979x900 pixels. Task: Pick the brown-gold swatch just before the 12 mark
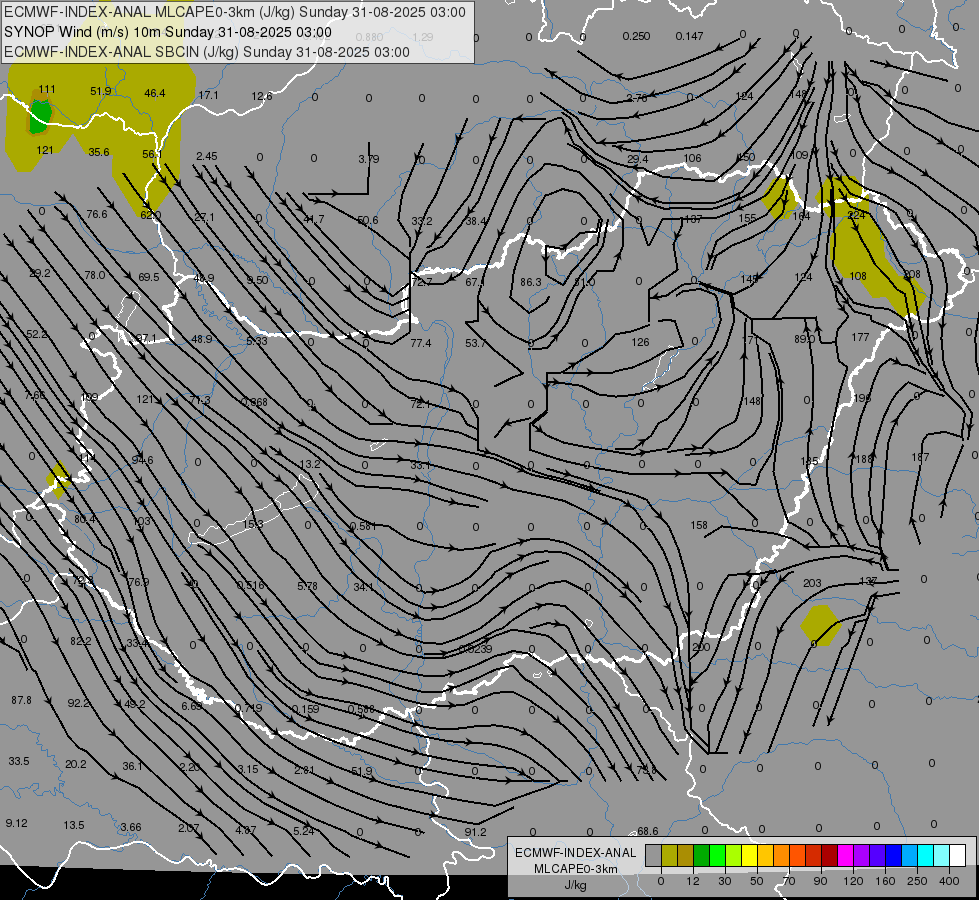pyautogui.click(x=686, y=855)
